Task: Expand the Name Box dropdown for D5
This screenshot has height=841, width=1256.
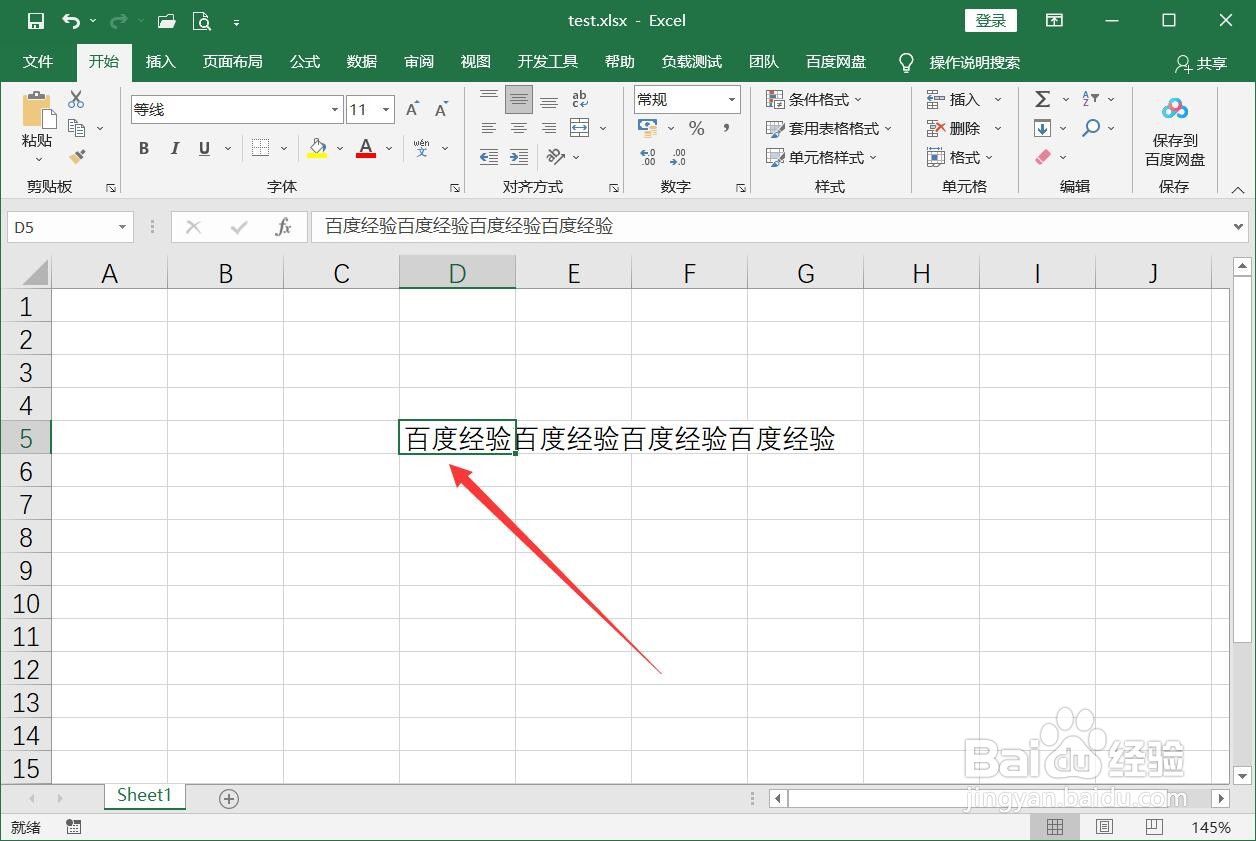Action: (122, 227)
